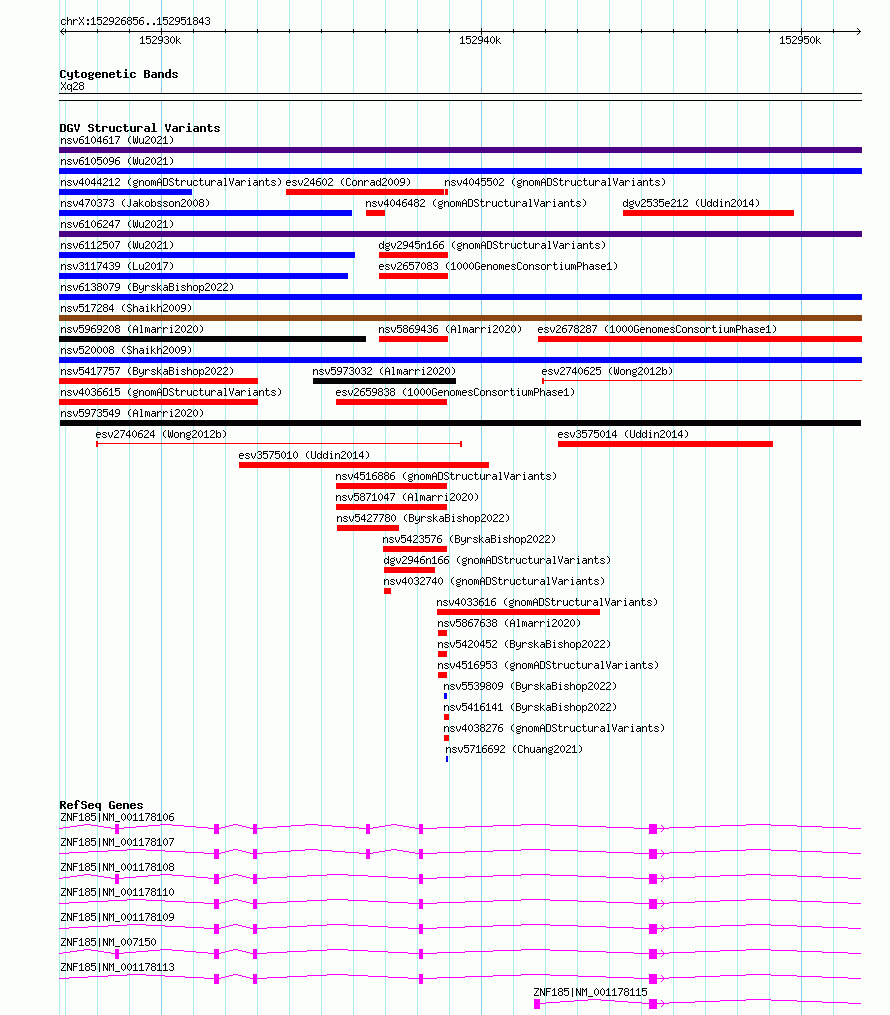Select the nsv6105096 (Wu2021) blue variant bar
890x1015 pixels.
pyautogui.click(x=460, y=171)
